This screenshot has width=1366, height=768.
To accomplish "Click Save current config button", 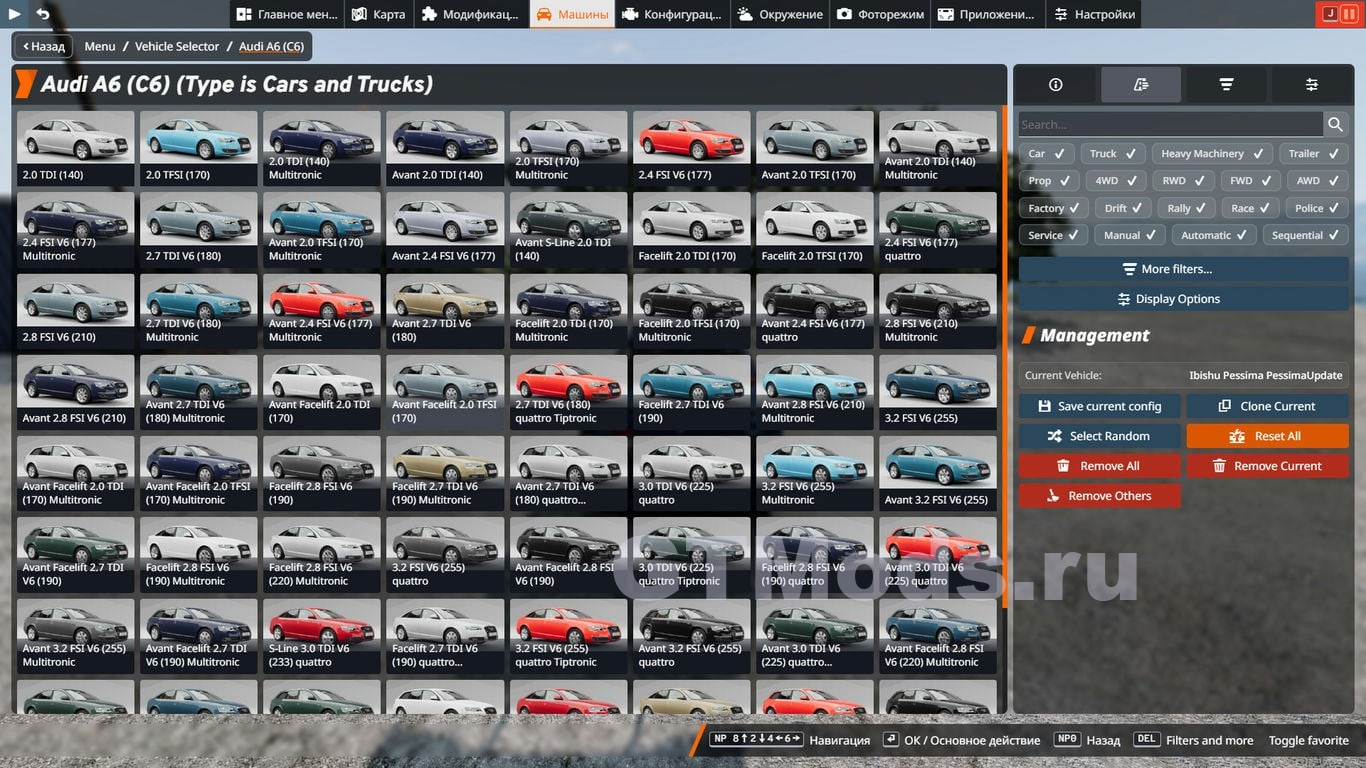I will (x=1099, y=407).
